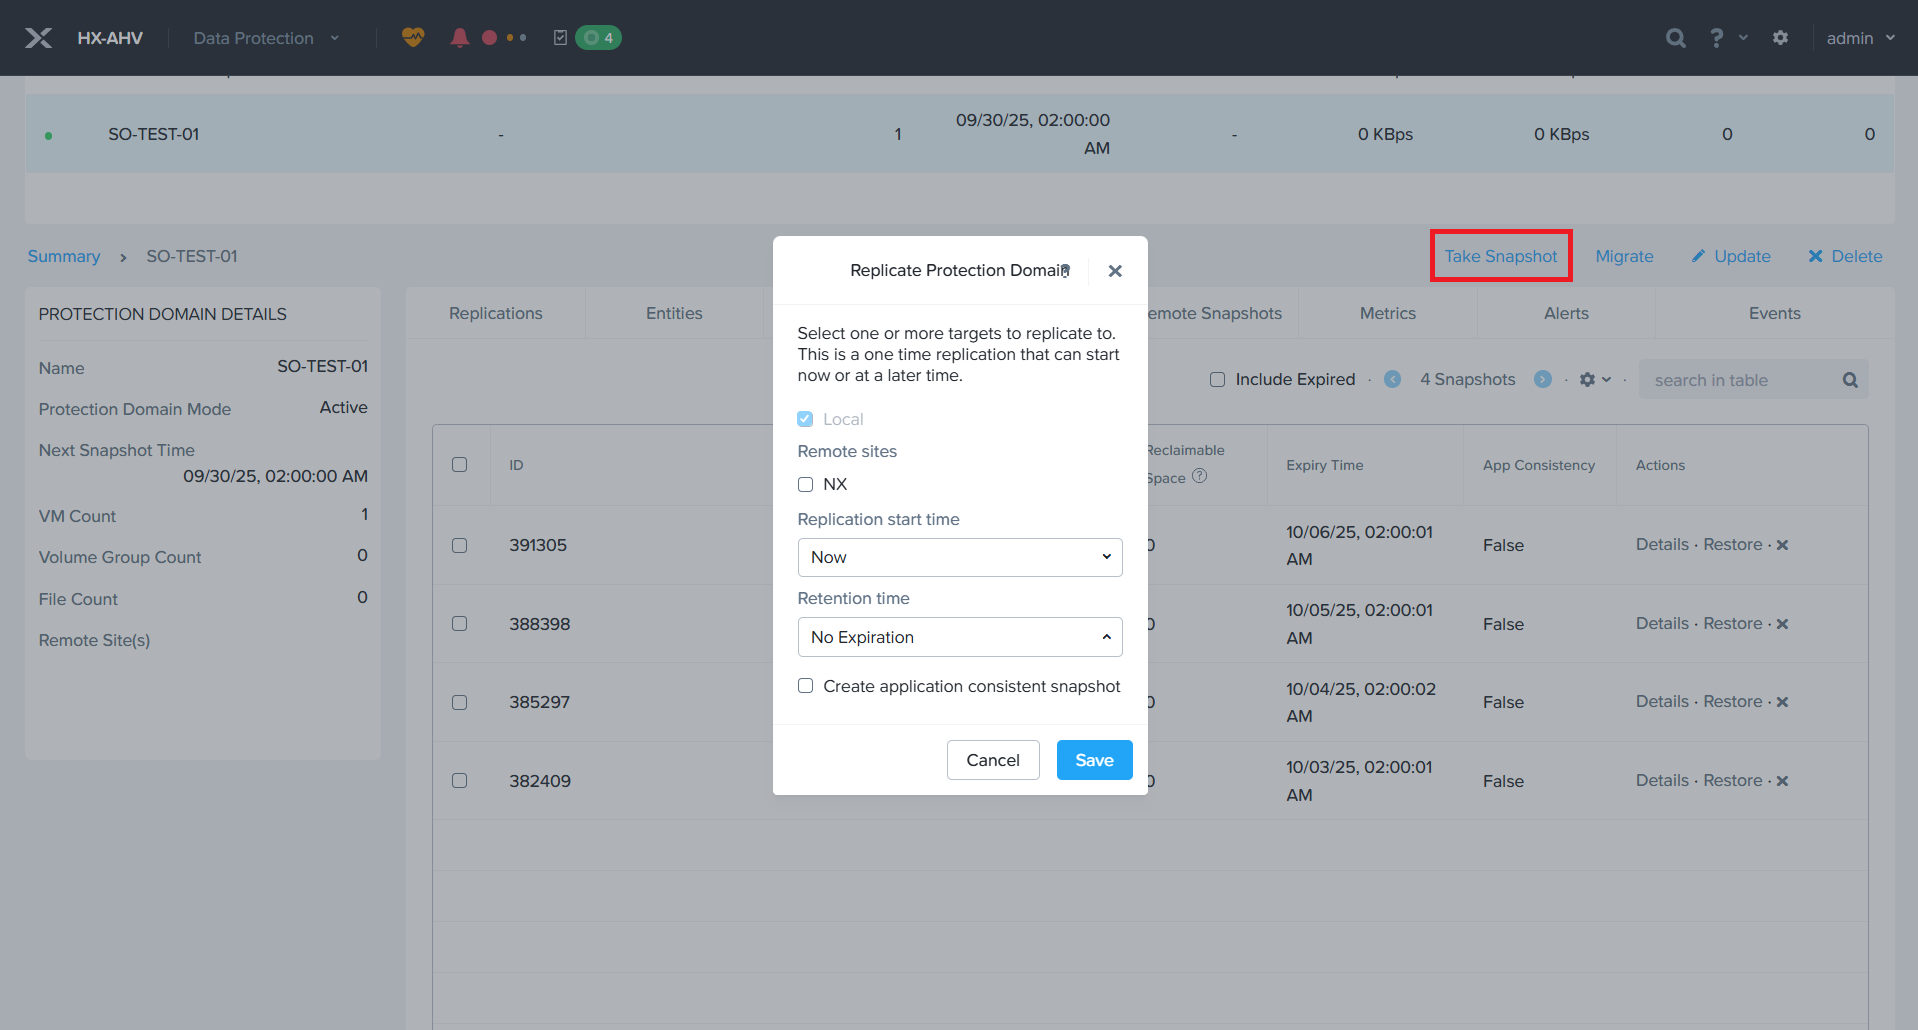Viewport: 1918px width, 1030px height.
Task: Enable the NX remote site checkbox
Action: point(805,484)
